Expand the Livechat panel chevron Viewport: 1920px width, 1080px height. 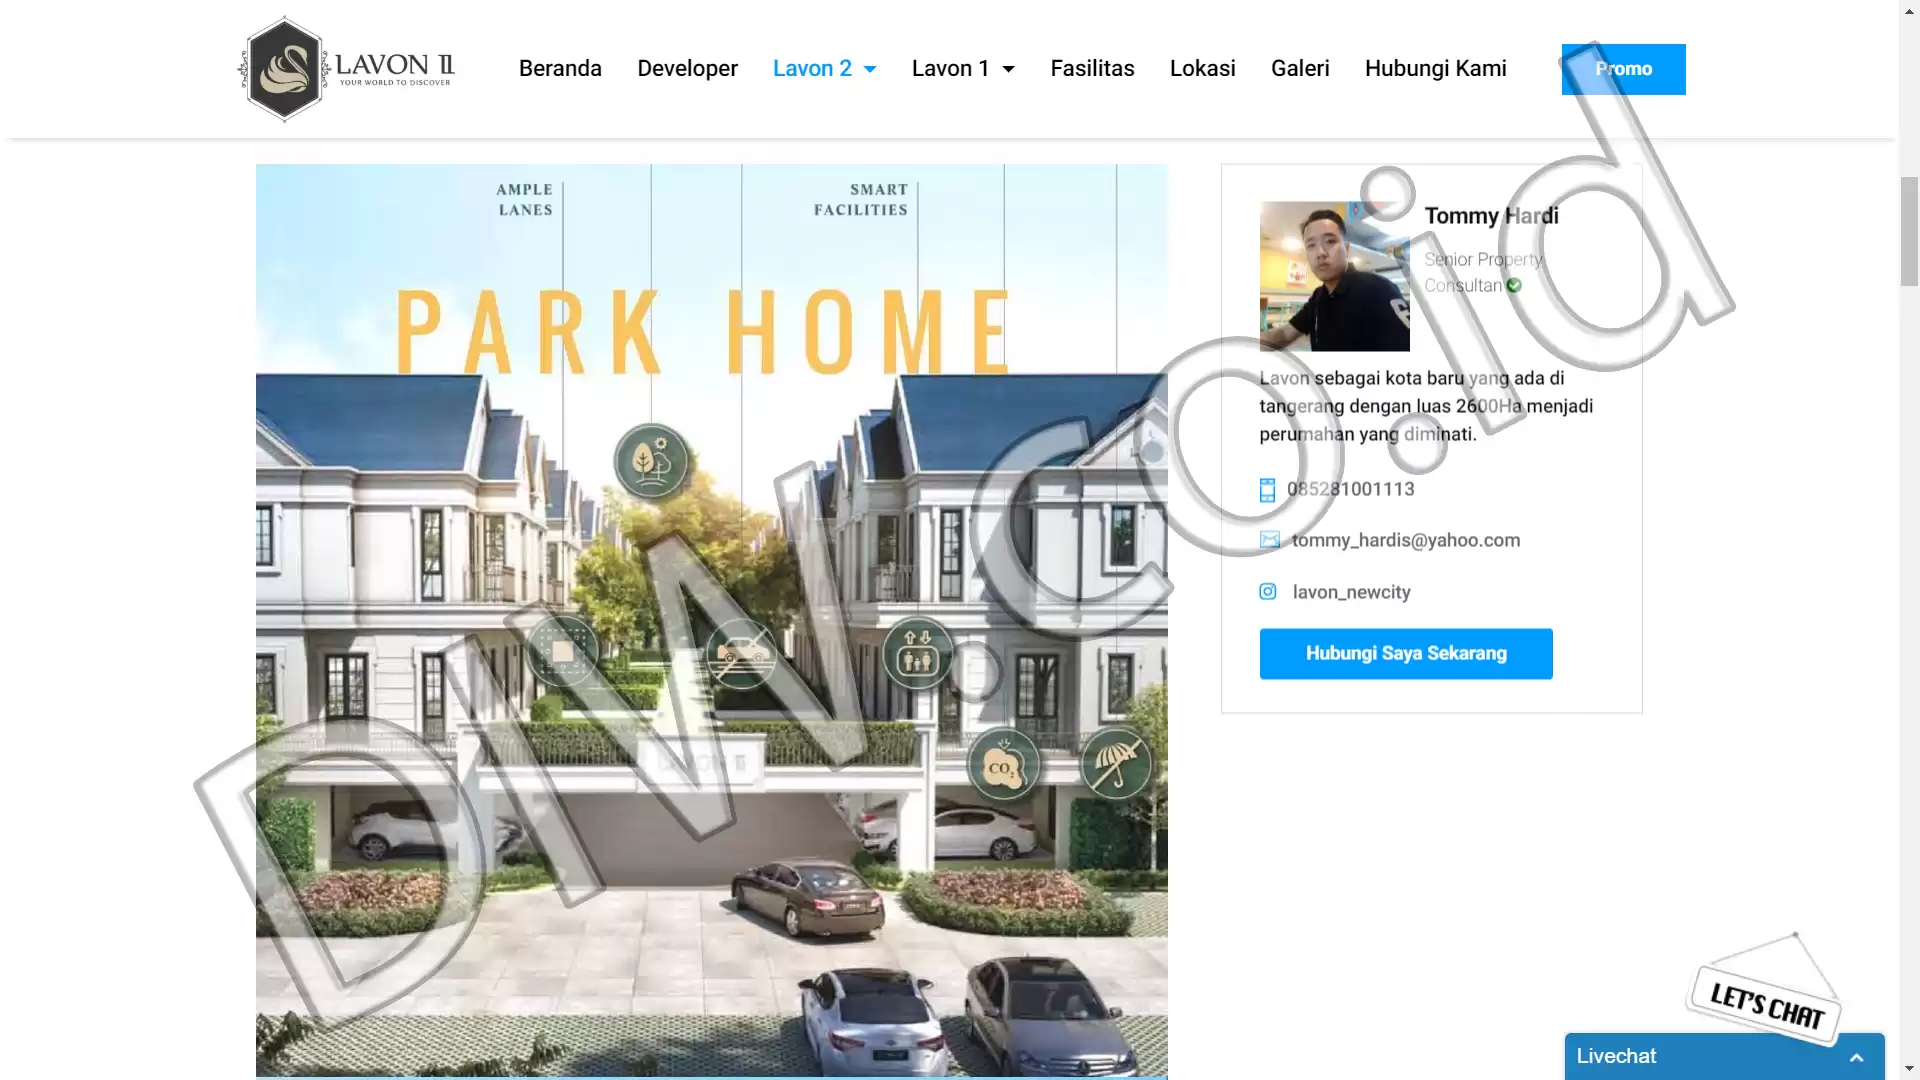coord(1856,1057)
